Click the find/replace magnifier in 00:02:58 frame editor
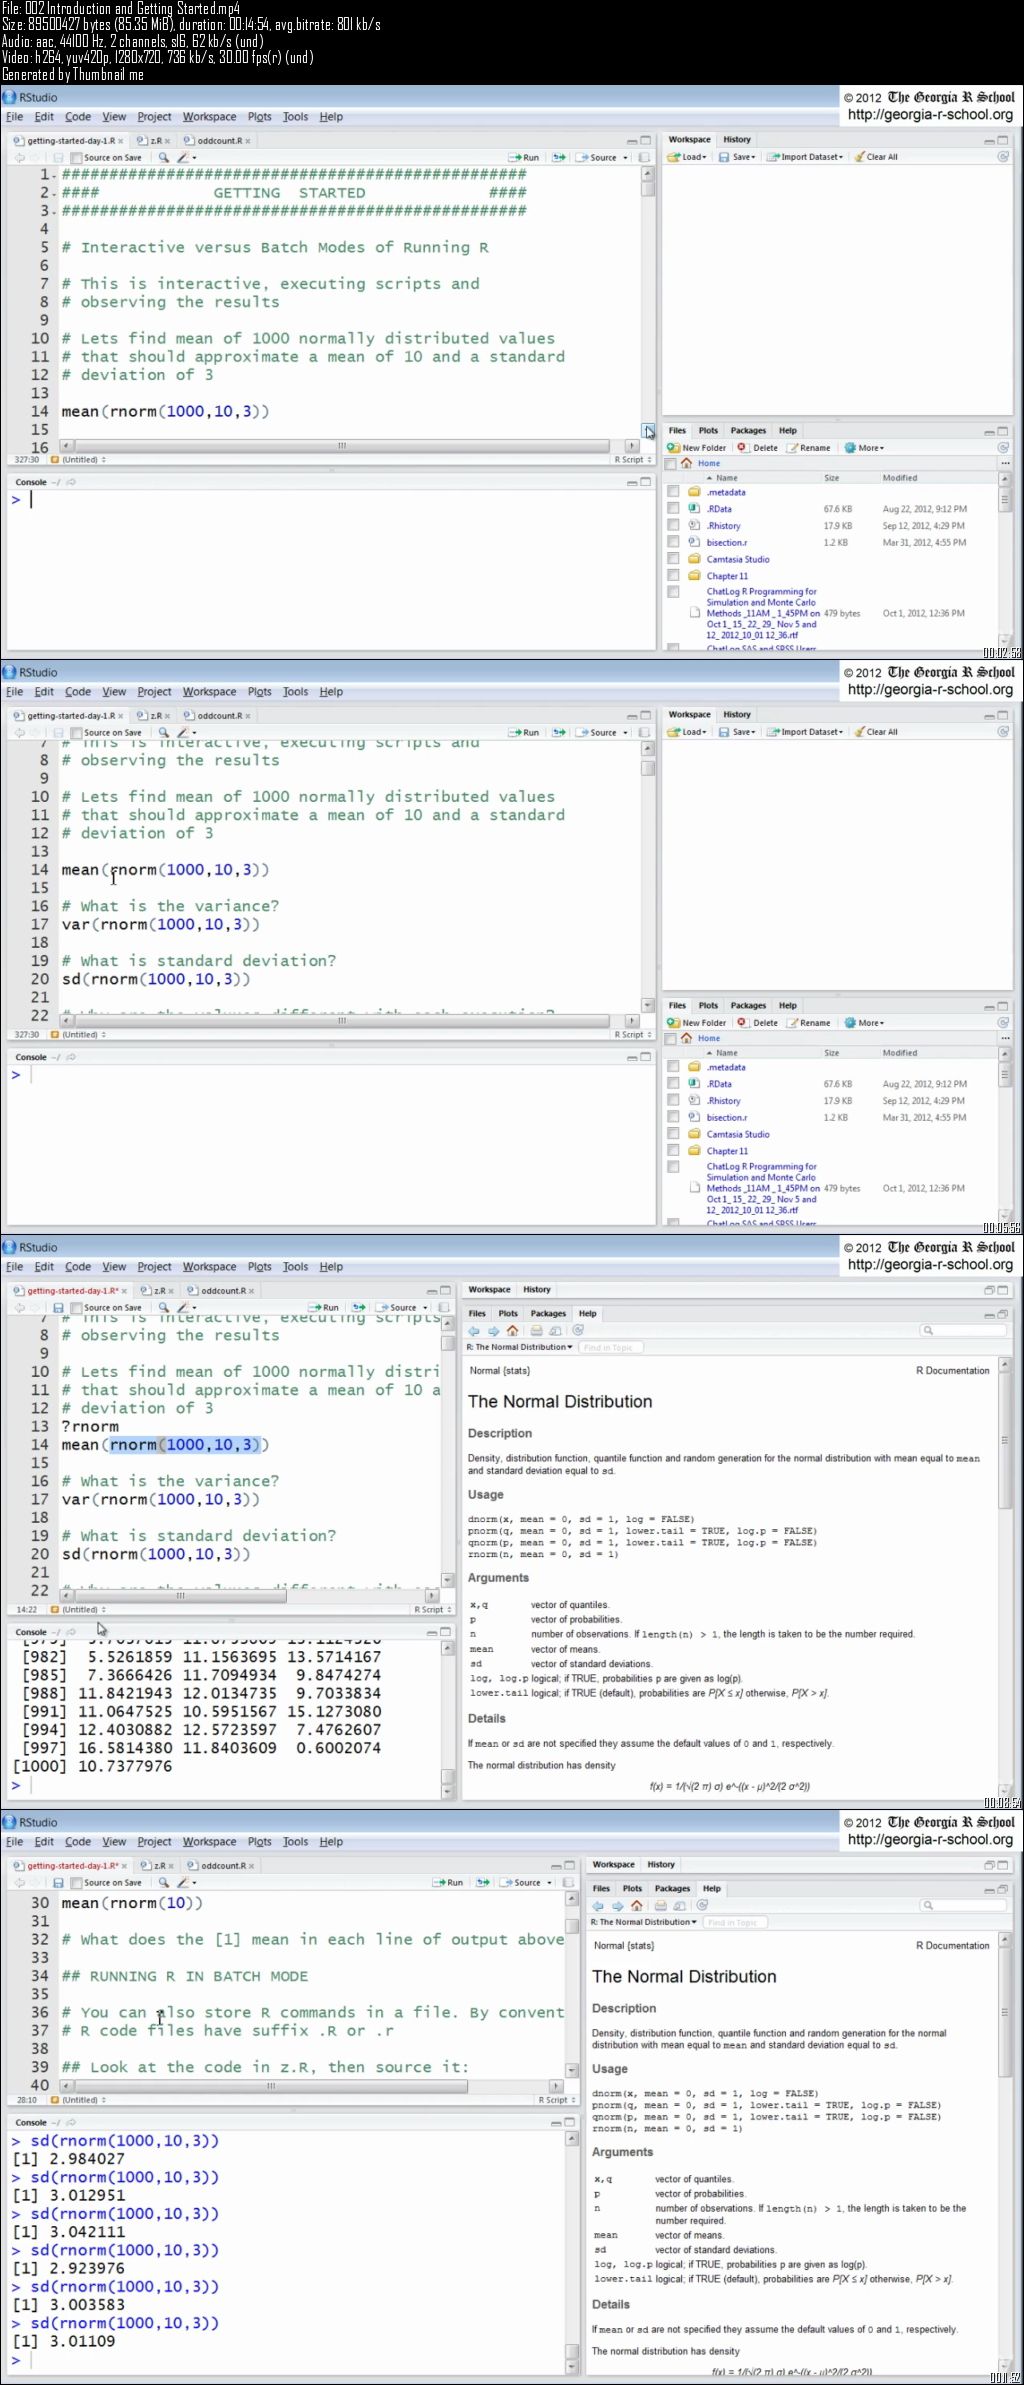1024x2385 pixels. coord(164,157)
